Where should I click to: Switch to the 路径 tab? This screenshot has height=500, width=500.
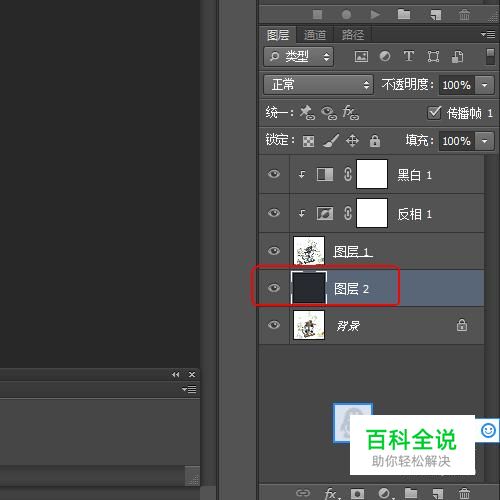[353, 35]
